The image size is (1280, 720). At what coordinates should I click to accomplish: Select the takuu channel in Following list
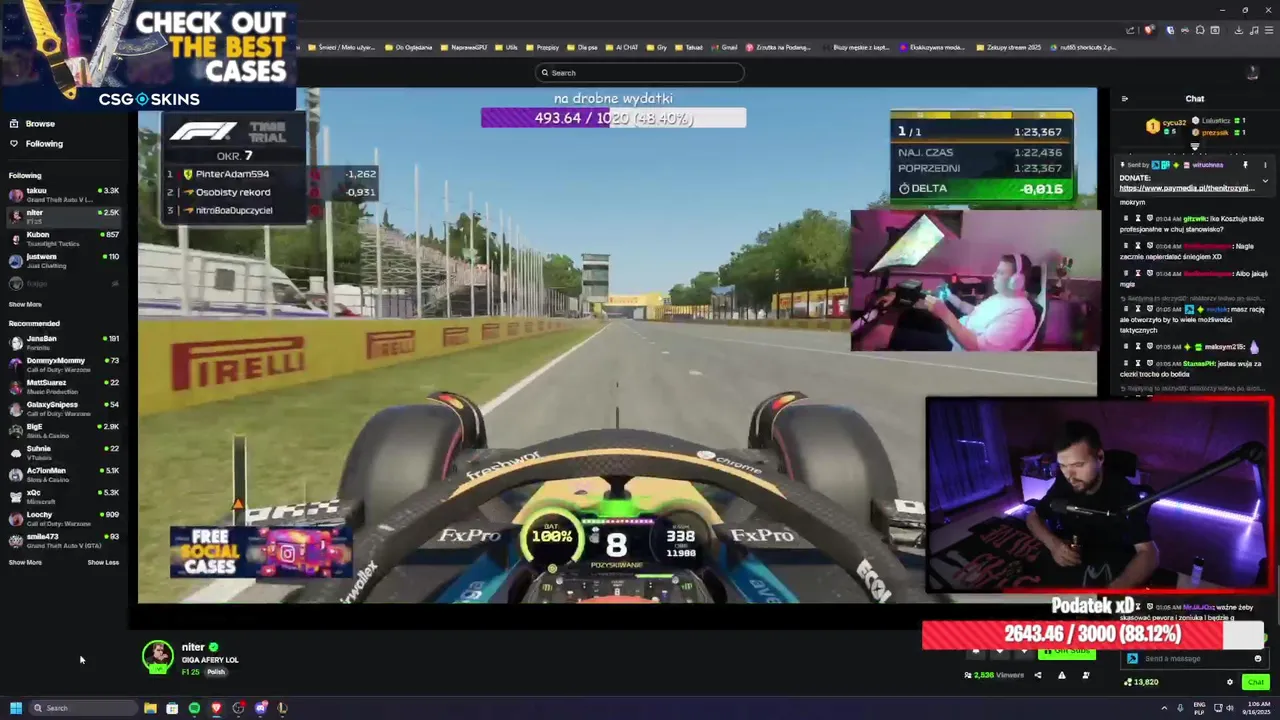(x=63, y=194)
